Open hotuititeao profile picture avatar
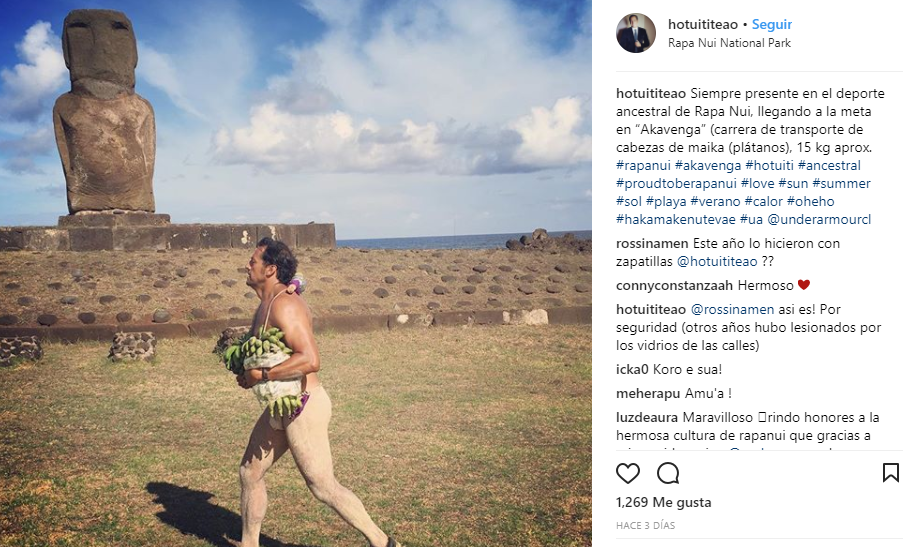 (636, 33)
